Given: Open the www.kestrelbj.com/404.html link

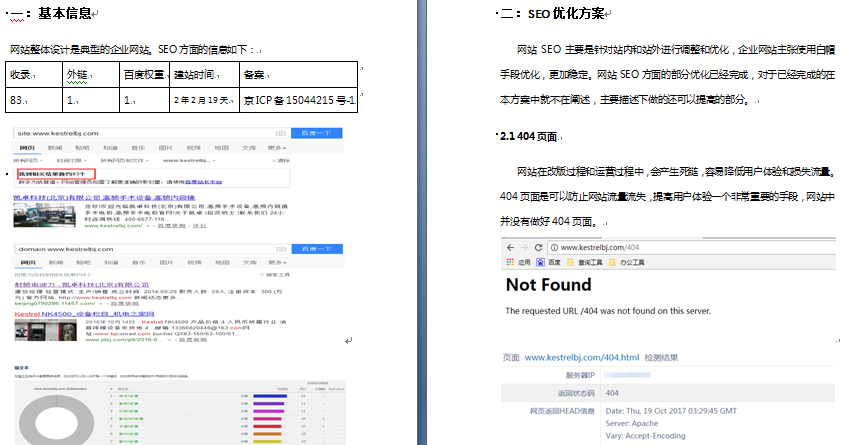Looking at the screenshot, I should (581, 357).
